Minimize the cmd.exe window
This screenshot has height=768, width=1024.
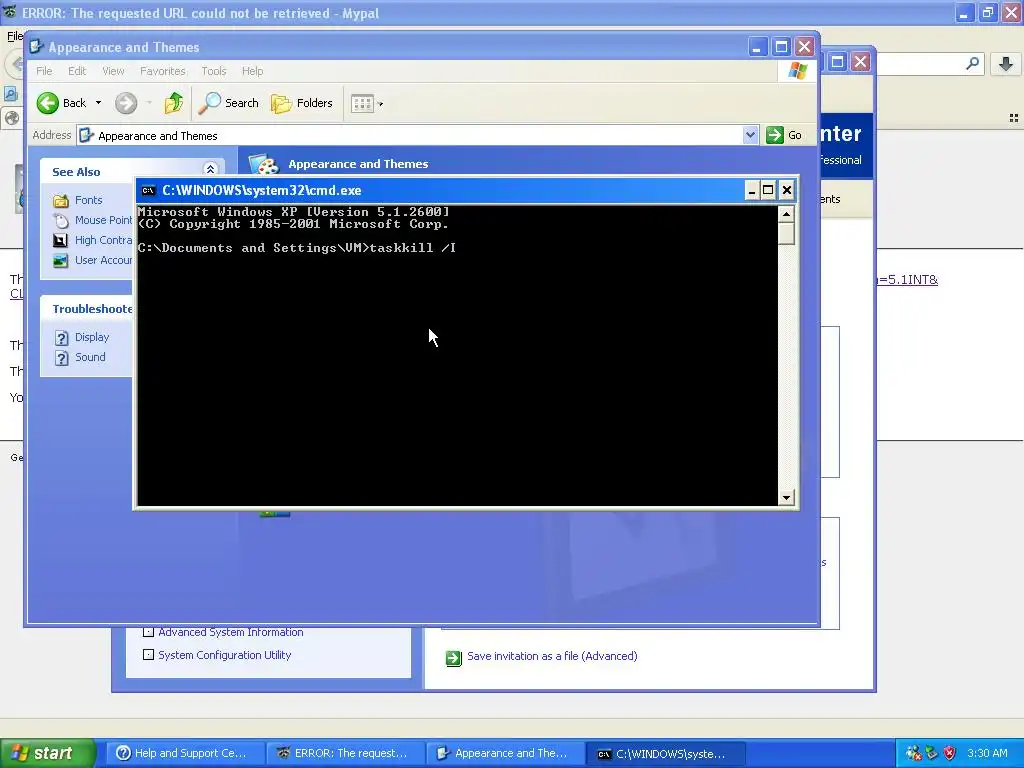click(x=751, y=190)
